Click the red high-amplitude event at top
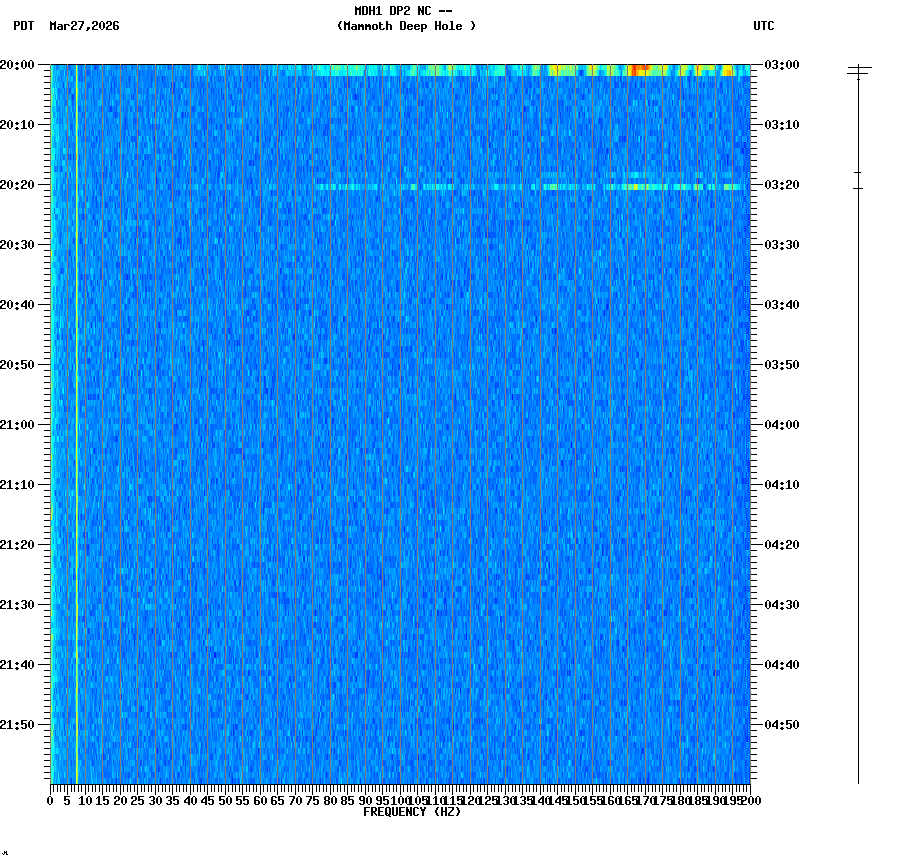Image resolution: width=902 pixels, height=864 pixels. tap(636, 68)
